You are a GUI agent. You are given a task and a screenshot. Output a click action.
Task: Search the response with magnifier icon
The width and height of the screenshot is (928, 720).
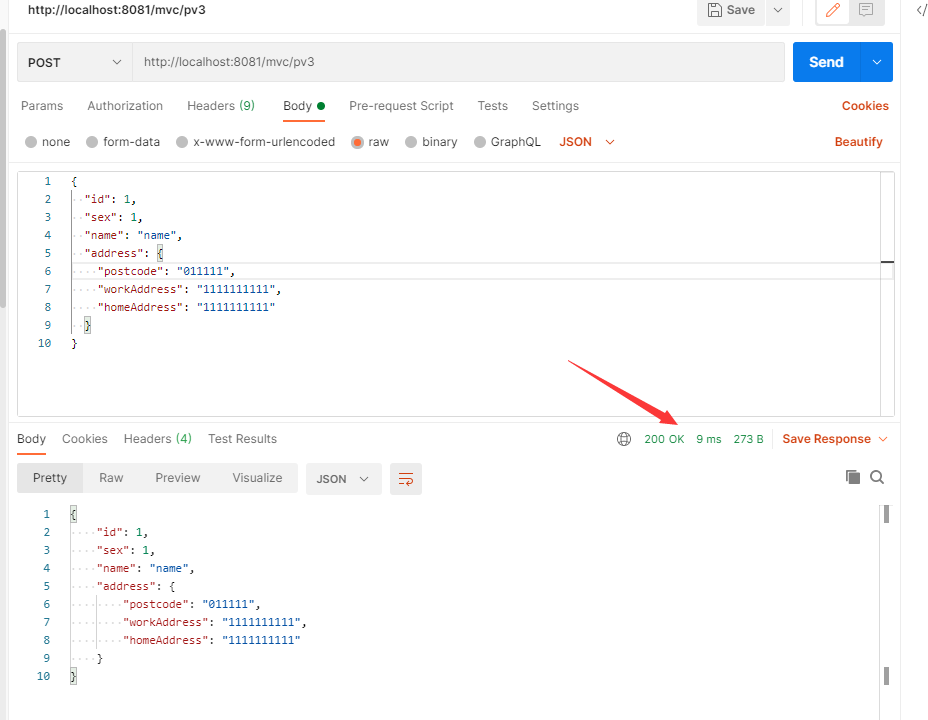(877, 477)
